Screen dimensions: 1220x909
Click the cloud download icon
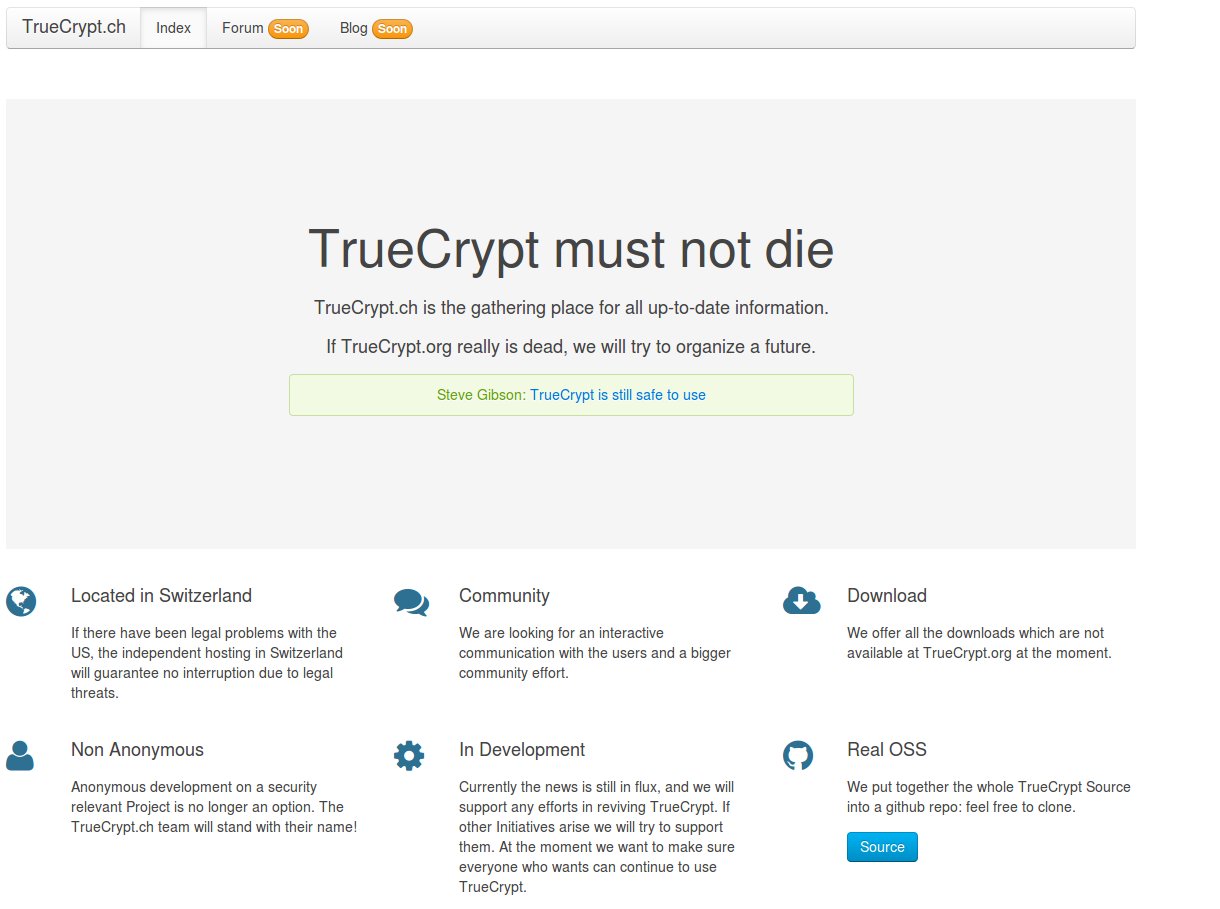[801, 601]
